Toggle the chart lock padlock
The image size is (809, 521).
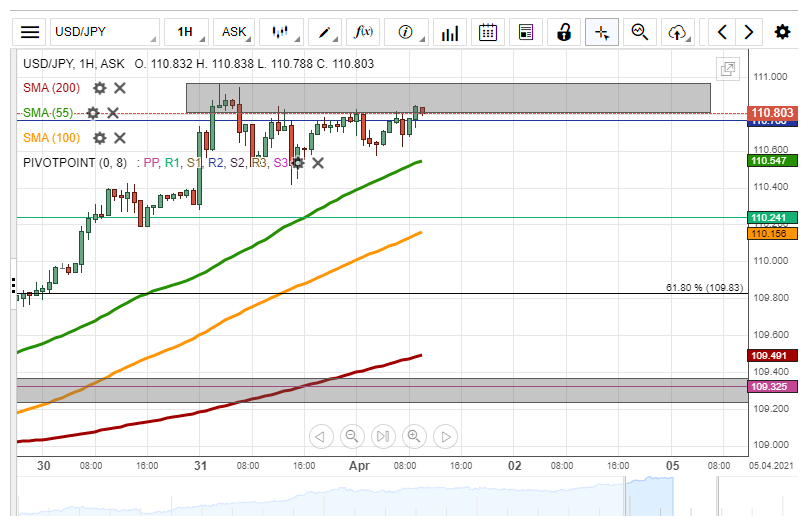pos(564,32)
